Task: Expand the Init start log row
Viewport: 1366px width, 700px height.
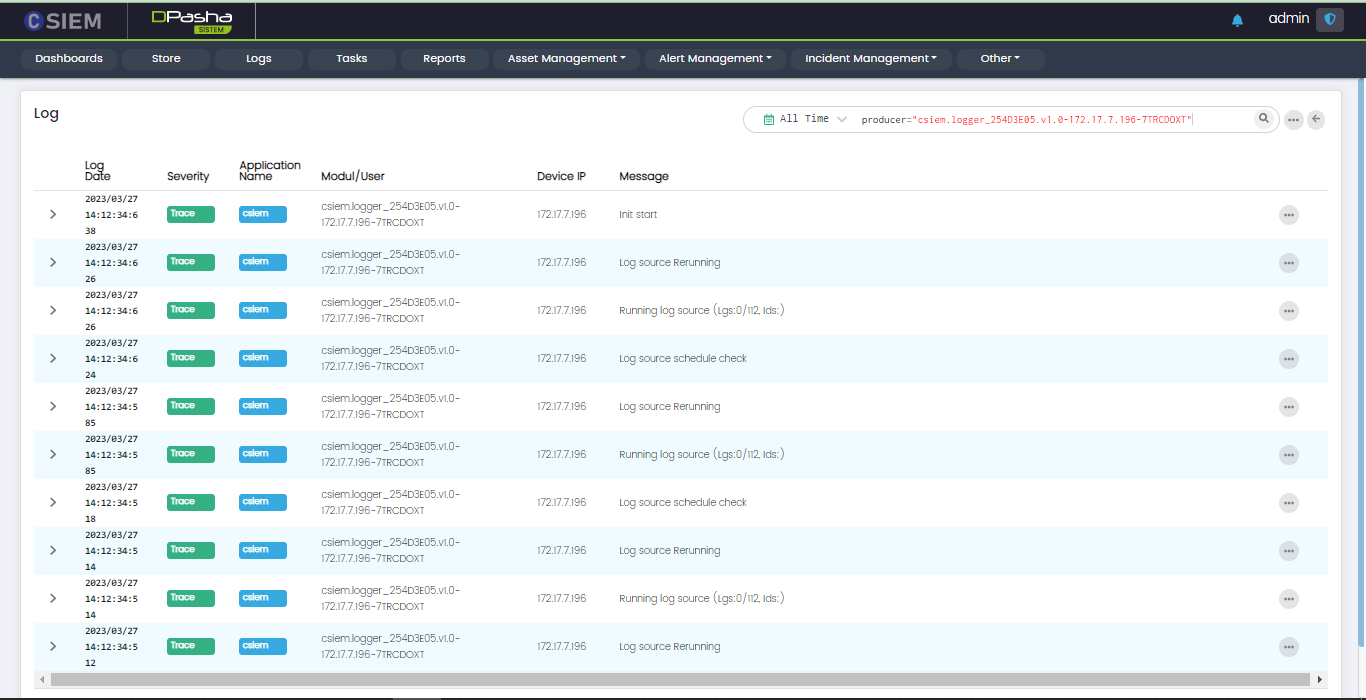Action: (x=53, y=215)
